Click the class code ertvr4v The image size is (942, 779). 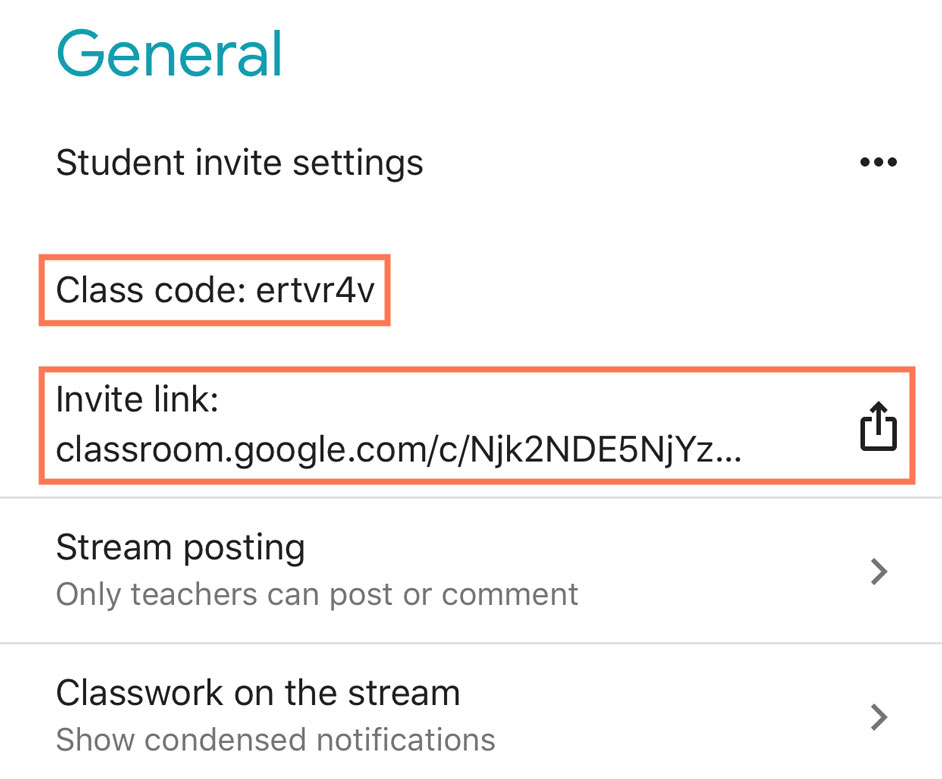(x=215, y=290)
